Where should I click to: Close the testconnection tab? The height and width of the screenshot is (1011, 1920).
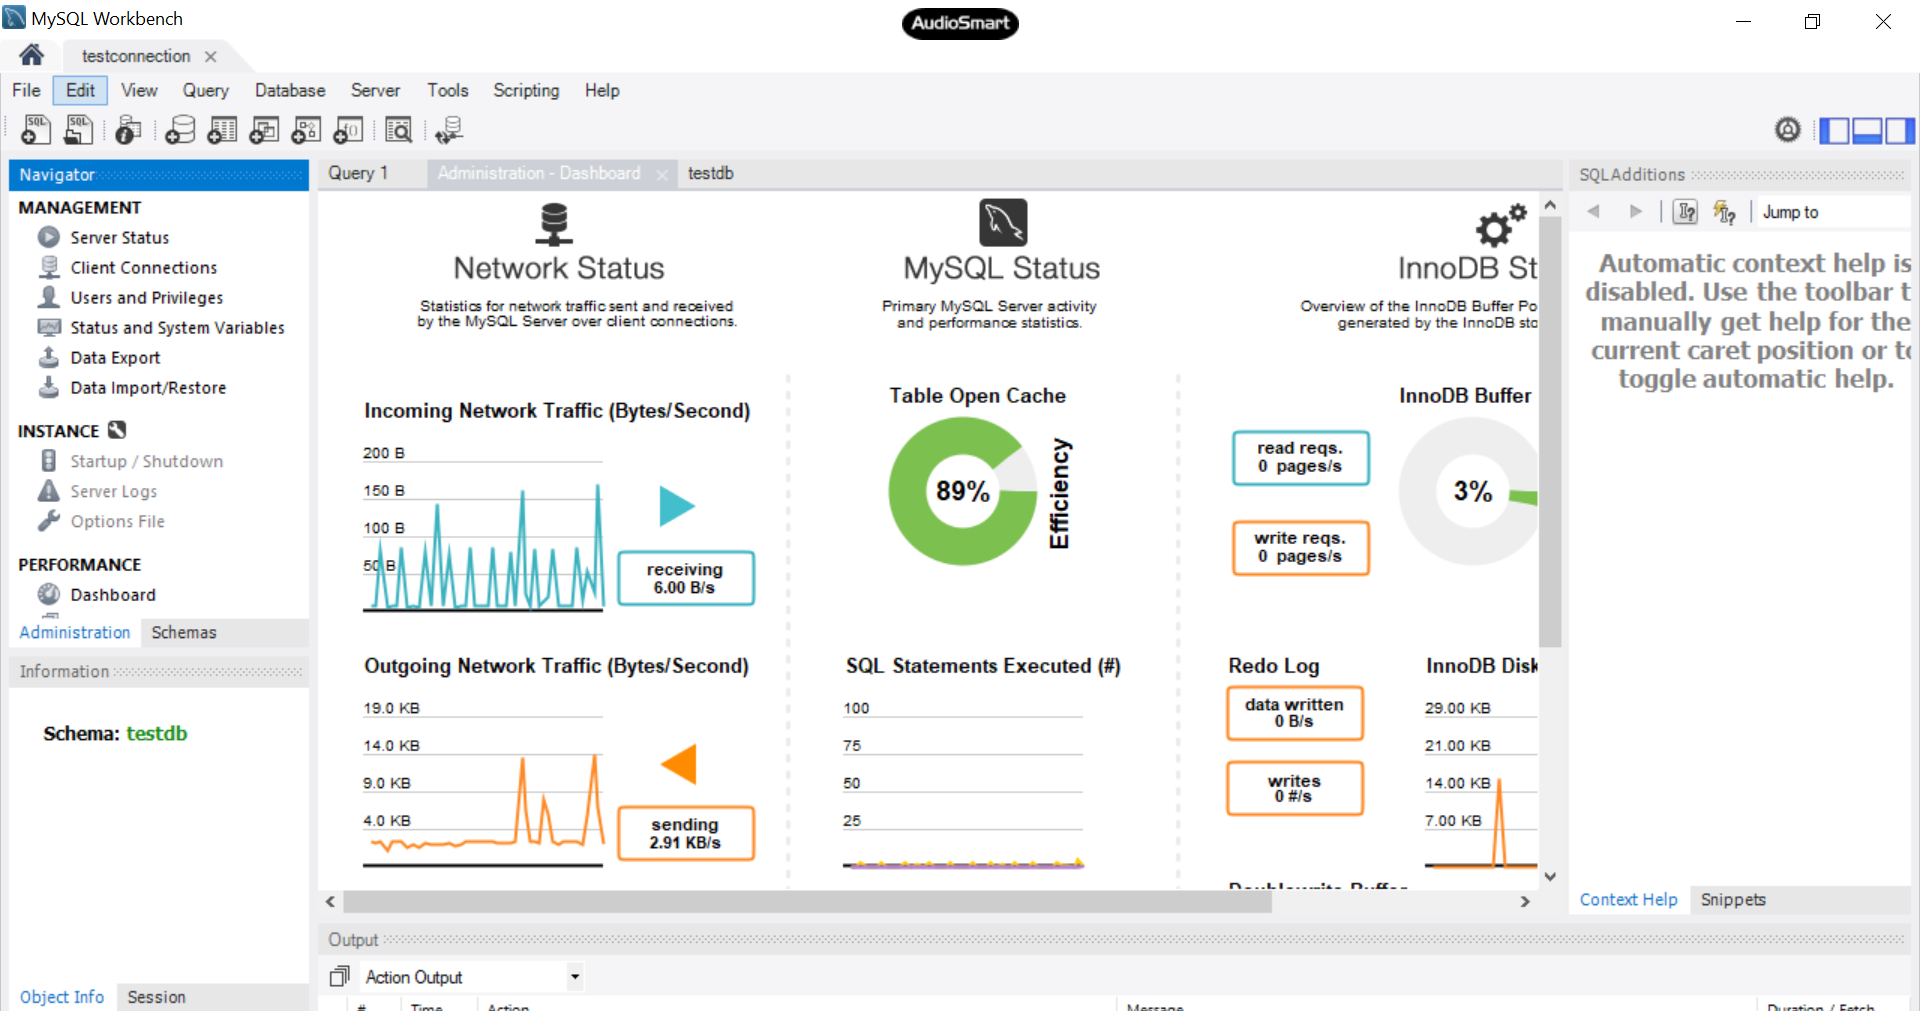(x=211, y=56)
